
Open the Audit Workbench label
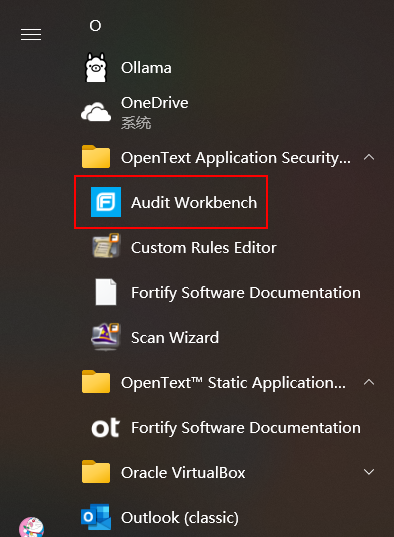pos(194,202)
